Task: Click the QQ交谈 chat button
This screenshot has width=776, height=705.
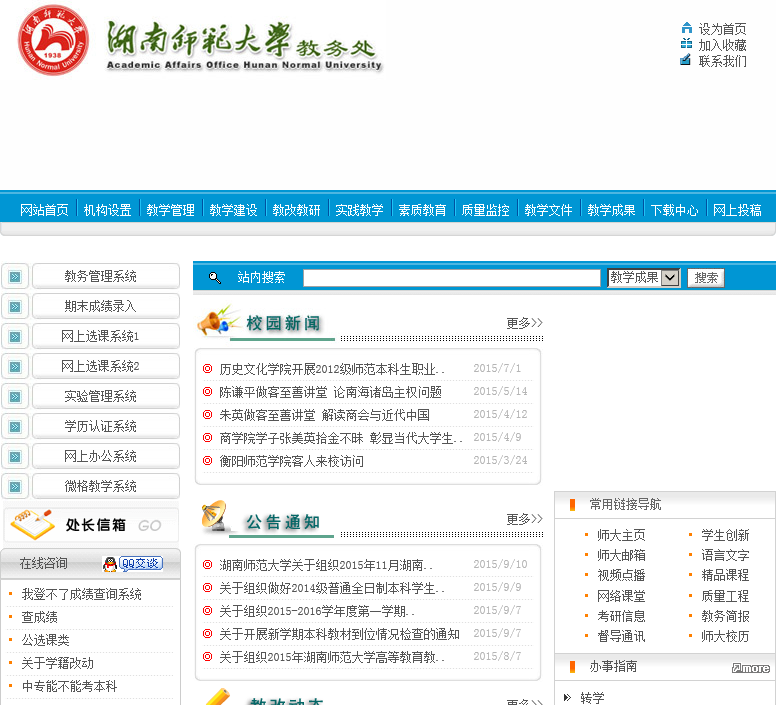Action: 141,564
